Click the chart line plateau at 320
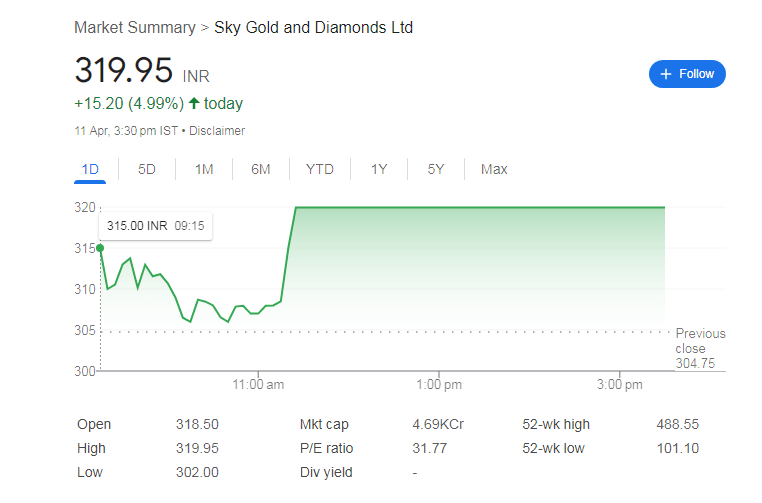The image size is (762, 503). pos(480,207)
